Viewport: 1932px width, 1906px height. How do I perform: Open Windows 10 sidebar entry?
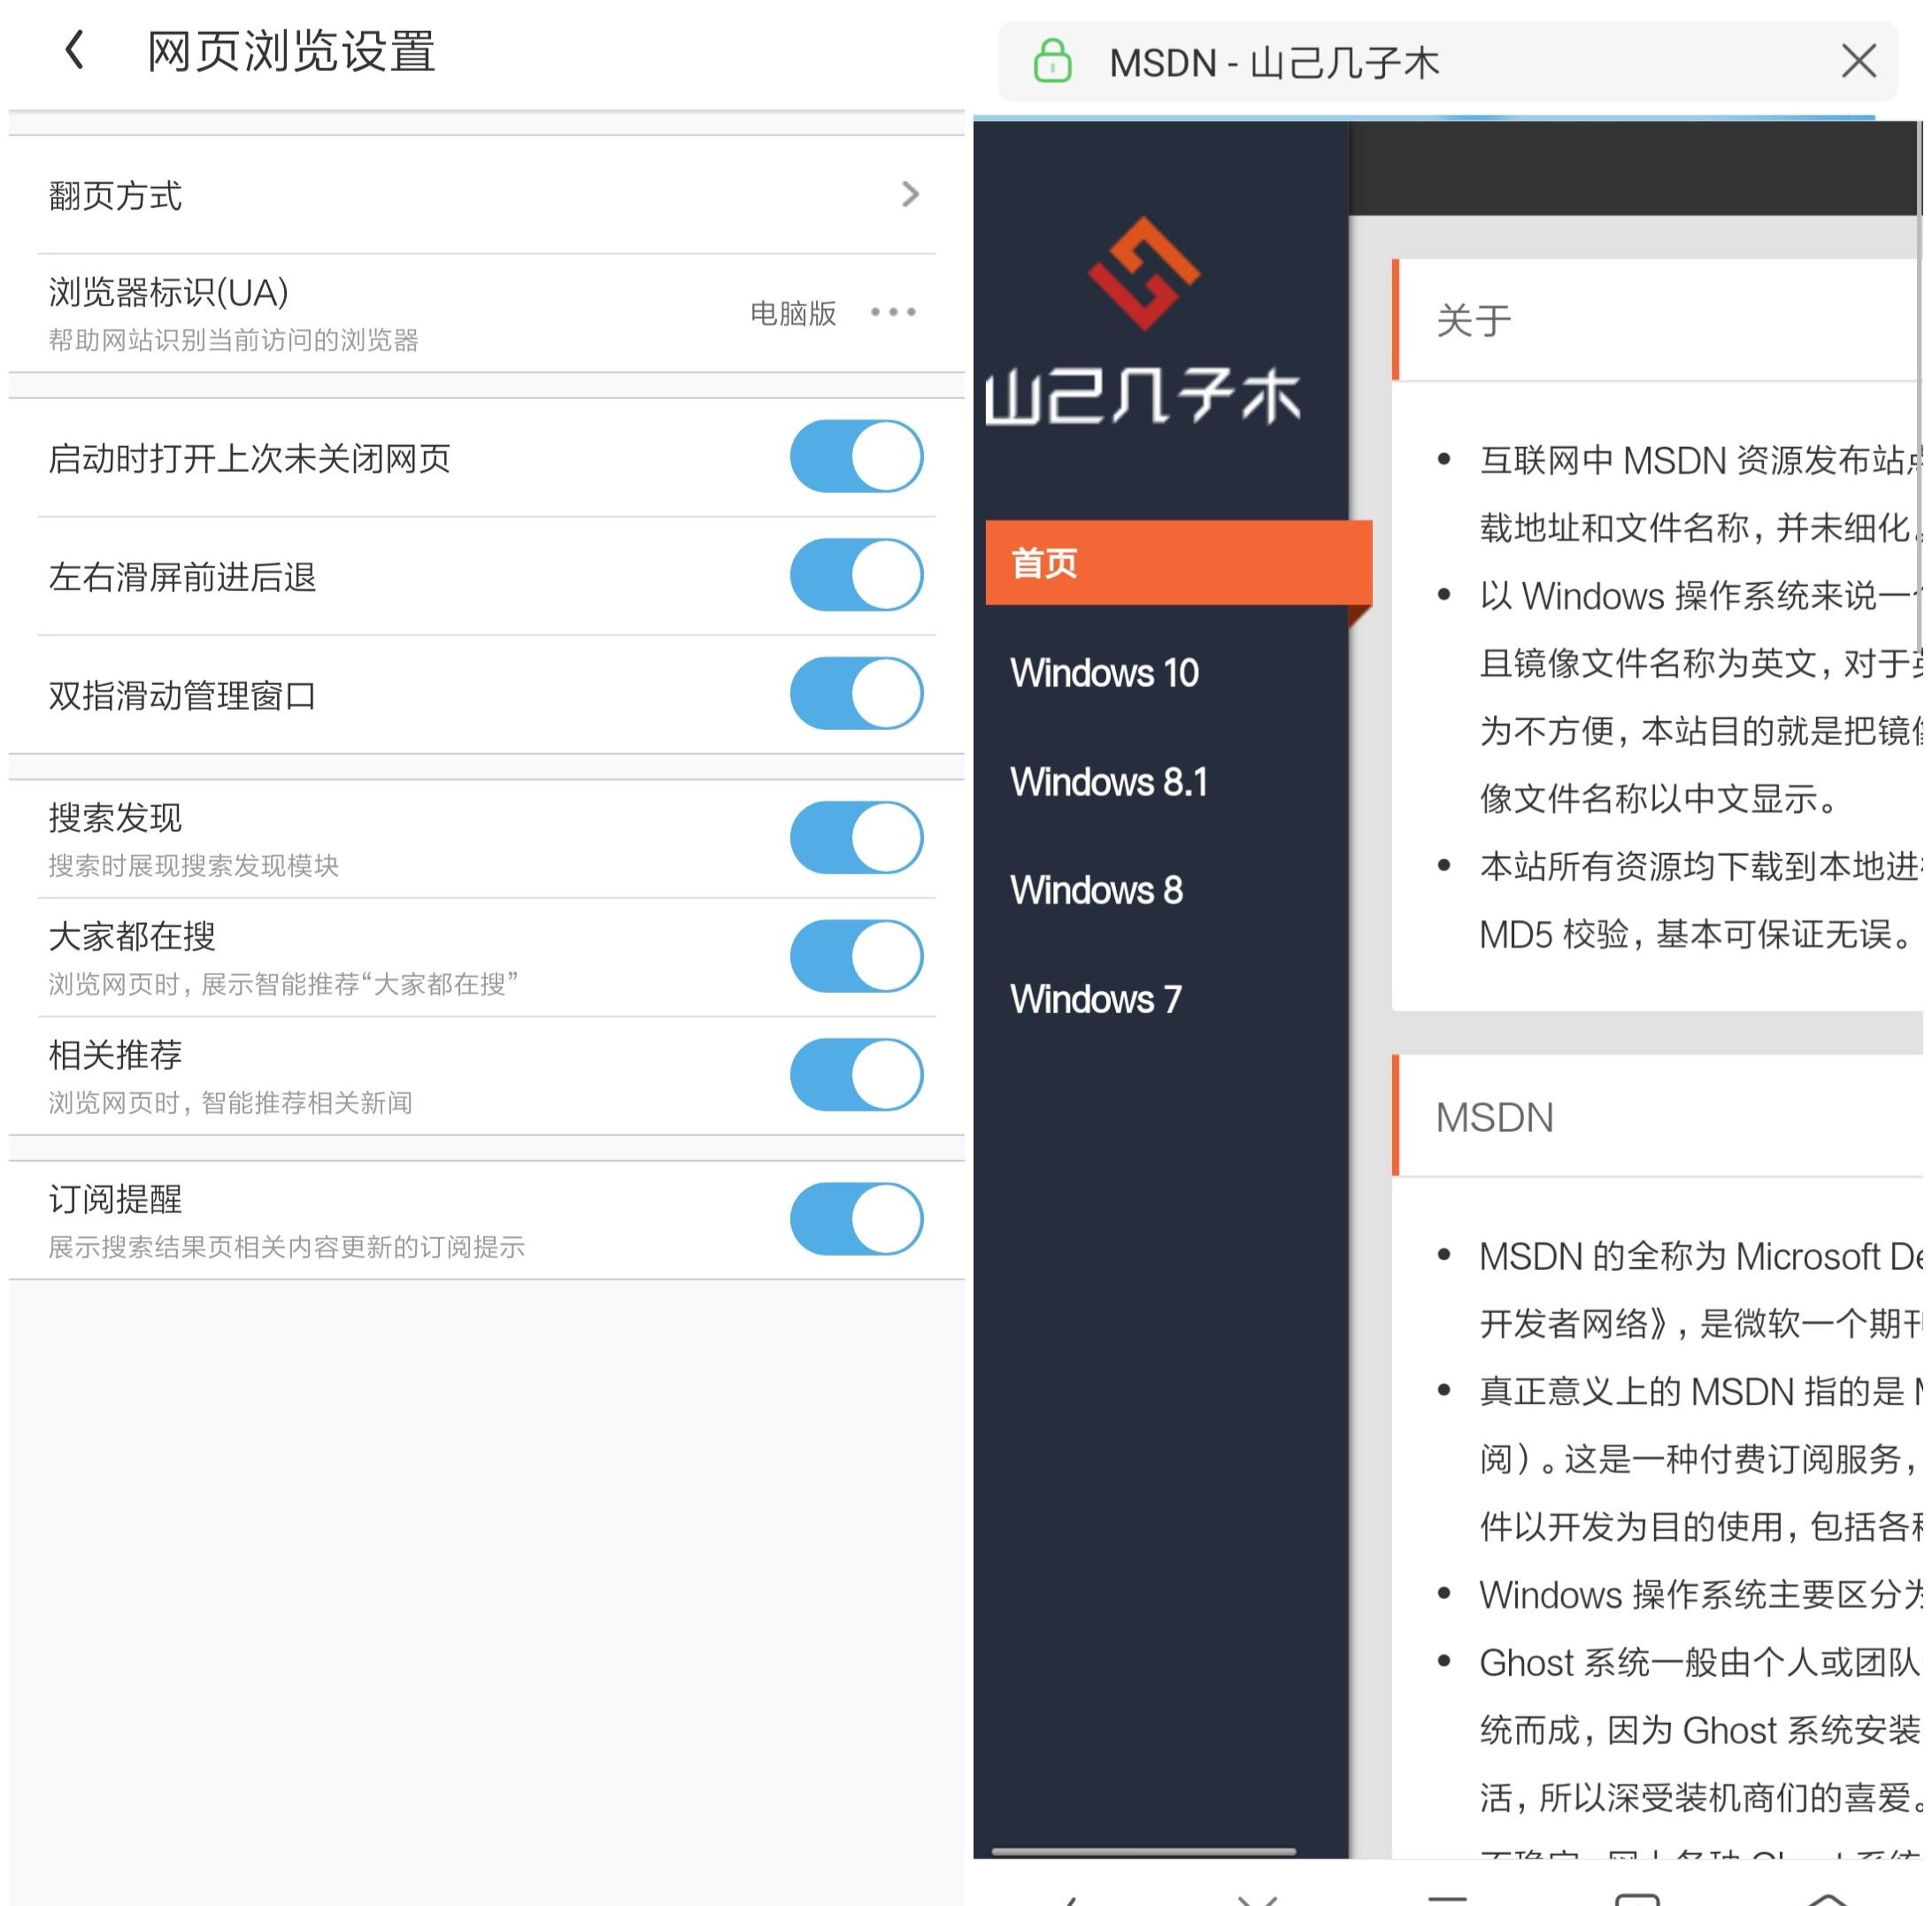[x=1104, y=674]
